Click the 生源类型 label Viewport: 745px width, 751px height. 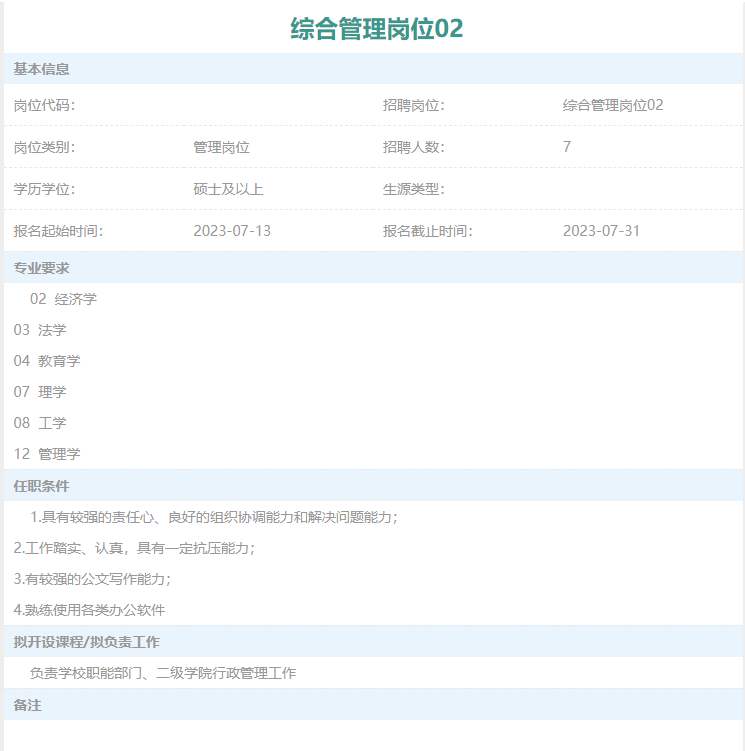tap(413, 189)
